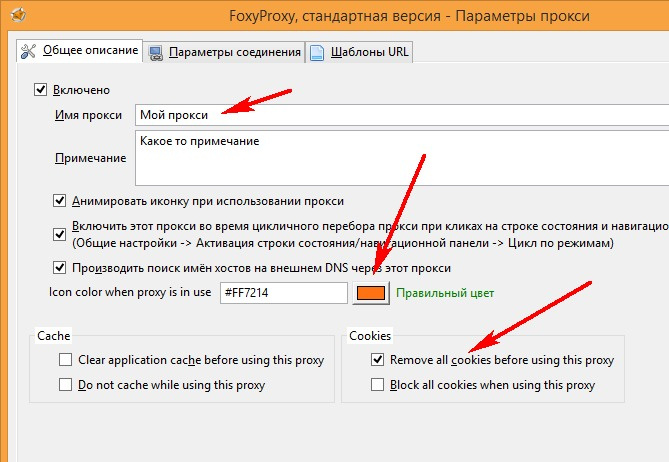Go to the Шаблоны URL tab
This screenshot has width=669, height=462.
coord(366,52)
